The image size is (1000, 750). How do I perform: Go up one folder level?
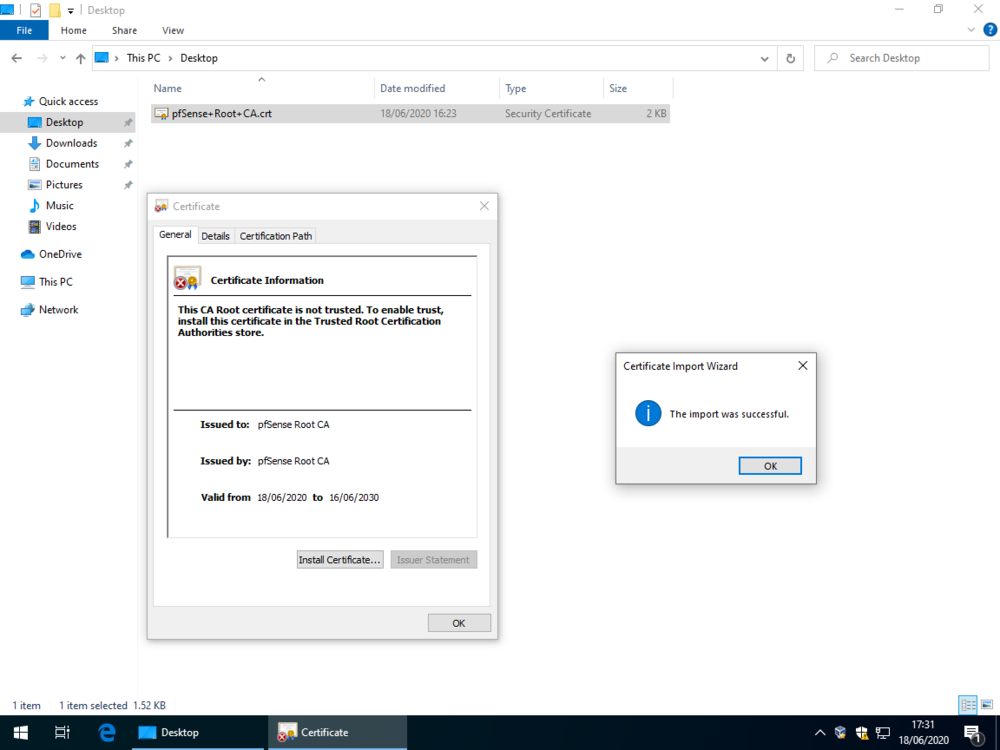(80, 58)
